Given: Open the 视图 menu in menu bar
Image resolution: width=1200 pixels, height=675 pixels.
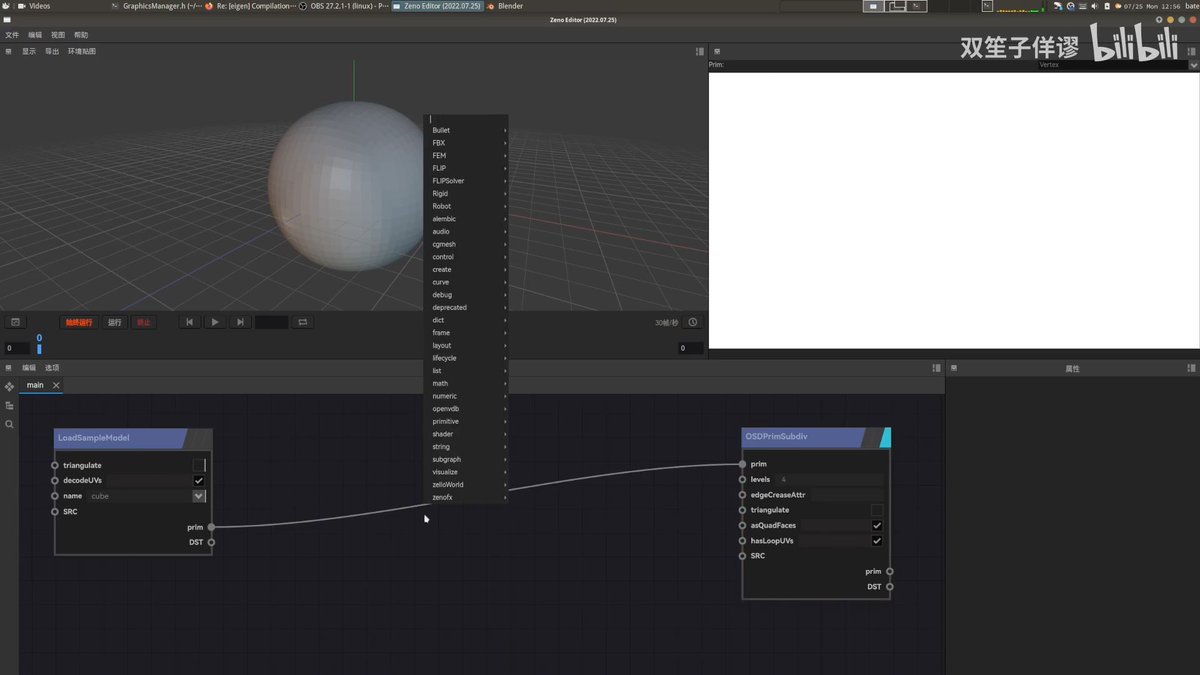Looking at the screenshot, I should click(58, 35).
